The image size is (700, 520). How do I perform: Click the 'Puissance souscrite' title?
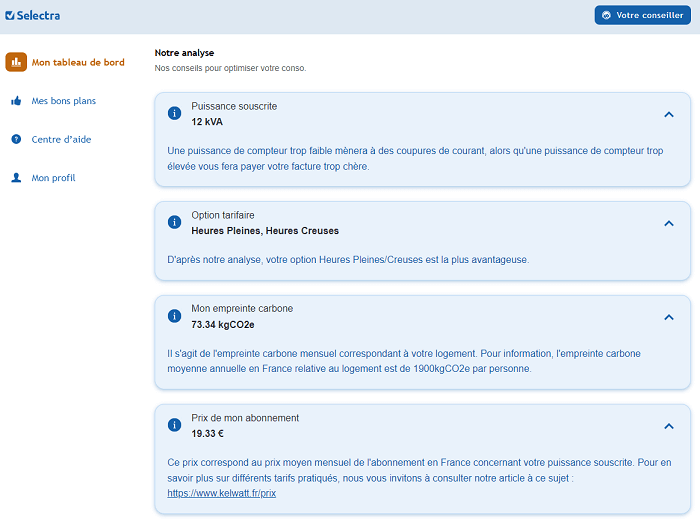pos(234,106)
